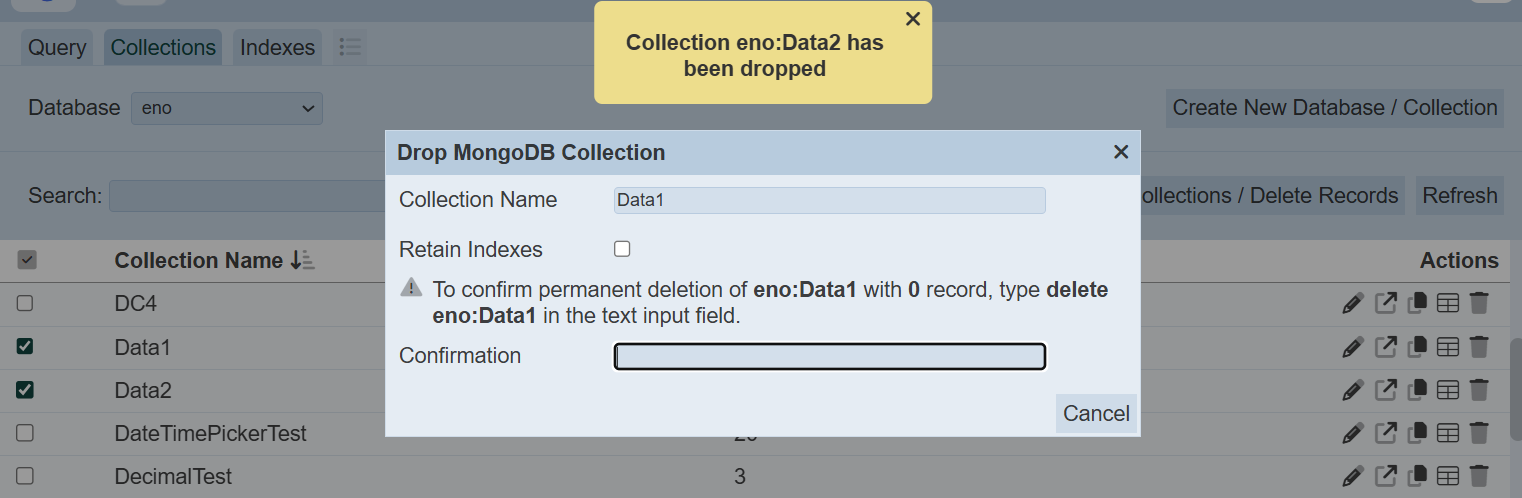Open the Indexes tab
Image resolution: width=1522 pixels, height=498 pixels.
coord(277,47)
